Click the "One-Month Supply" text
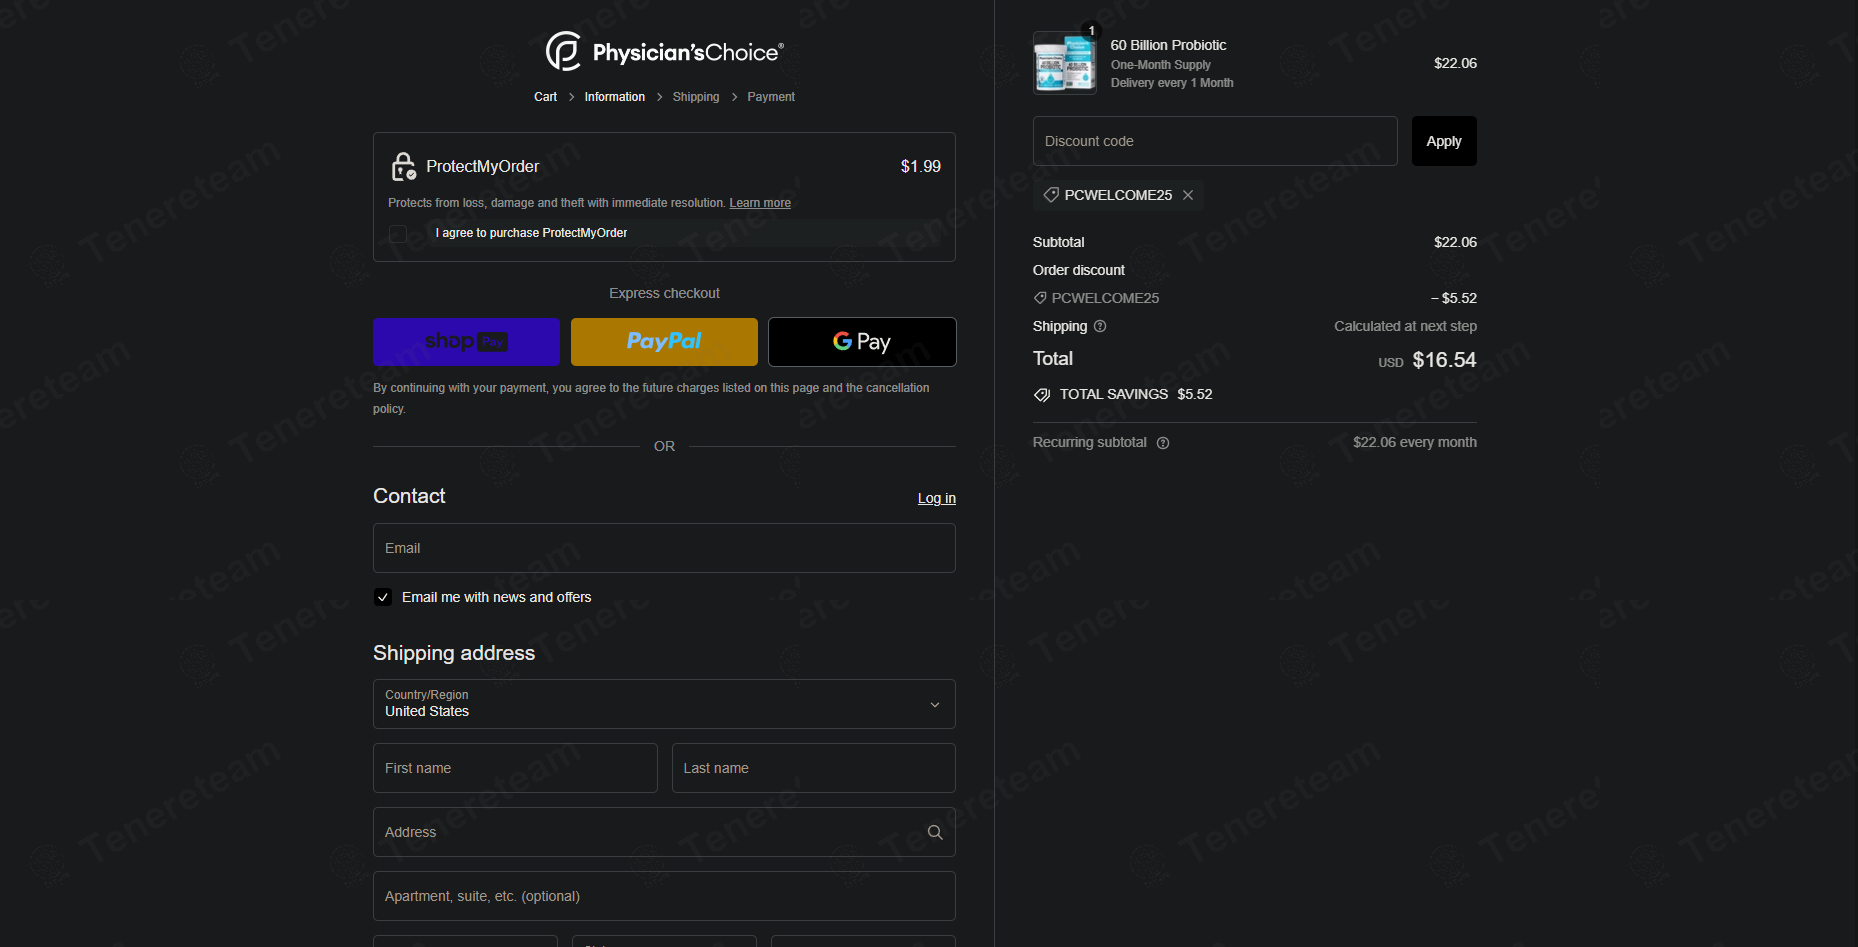The width and height of the screenshot is (1858, 947). tap(1160, 65)
